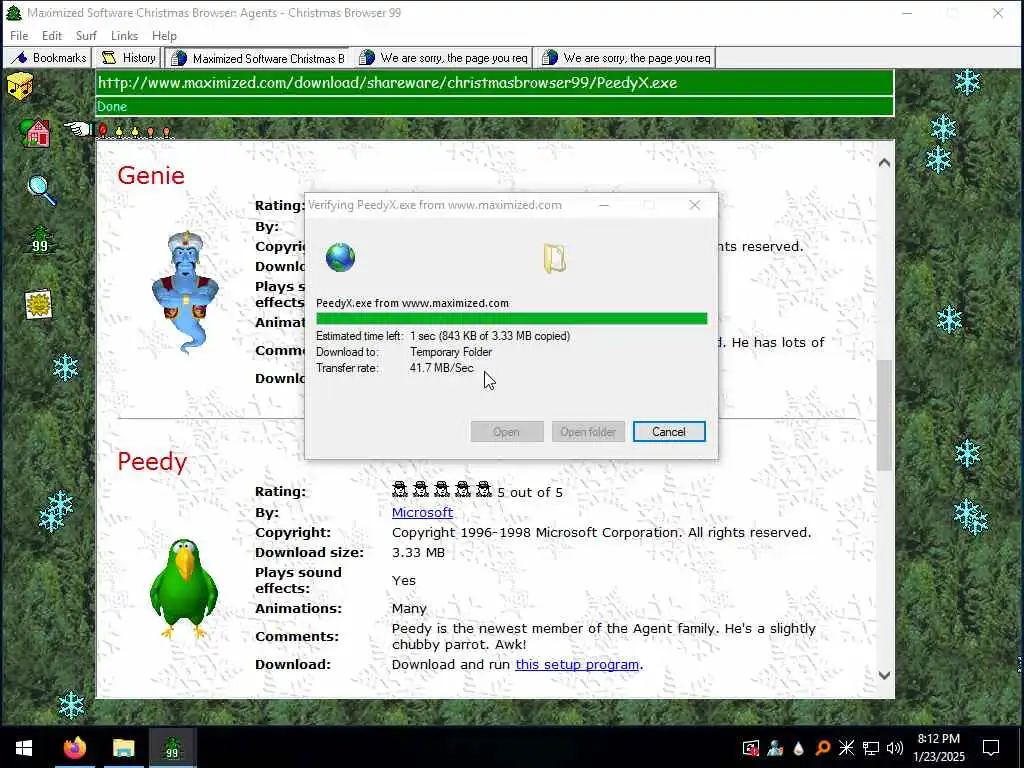The width and height of the screenshot is (1024, 768).
Task: Click 'Temporary Folder' download destination text
Action: pos(451,352)
